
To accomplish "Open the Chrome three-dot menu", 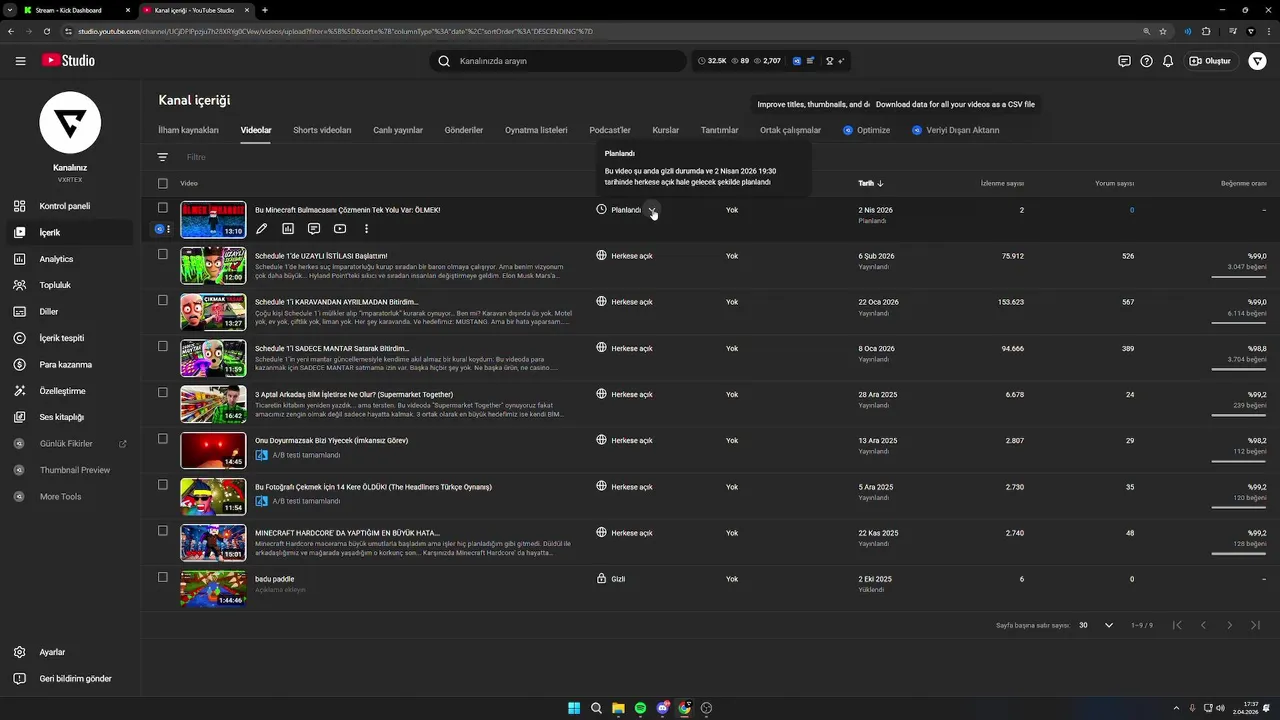I will 1268,31.
